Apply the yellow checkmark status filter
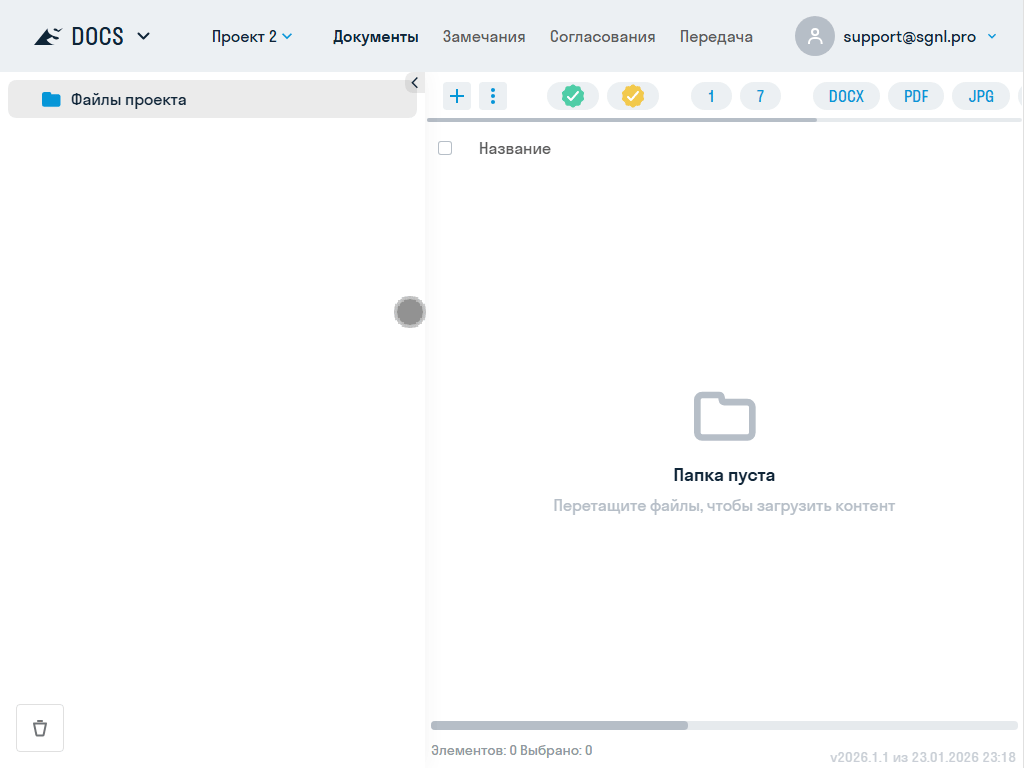 (633, 96)
